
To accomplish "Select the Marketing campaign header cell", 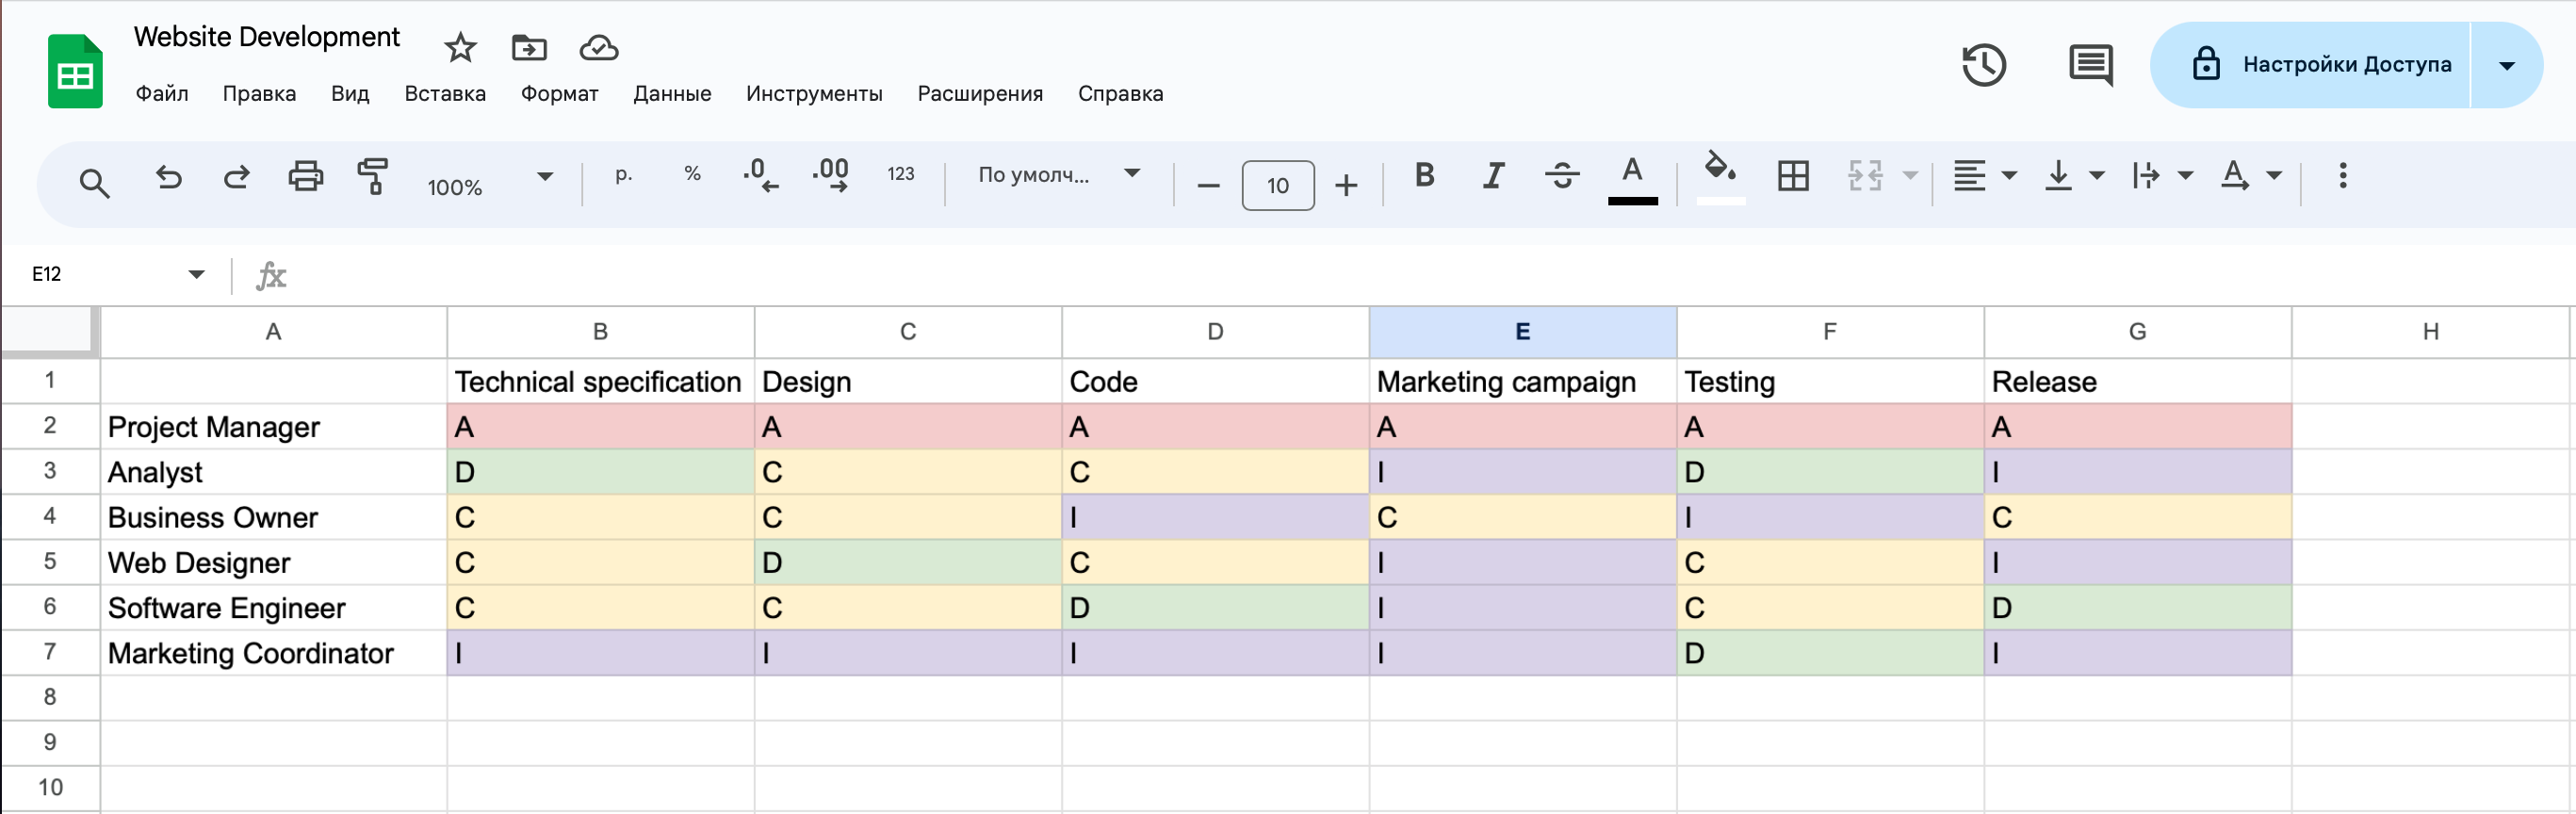I will coord(1522,381).
